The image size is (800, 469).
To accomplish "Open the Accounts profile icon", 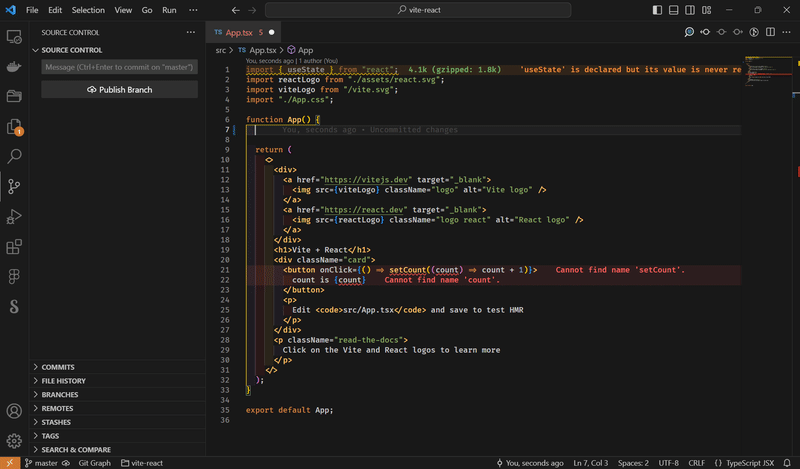I will pos(14,411).
